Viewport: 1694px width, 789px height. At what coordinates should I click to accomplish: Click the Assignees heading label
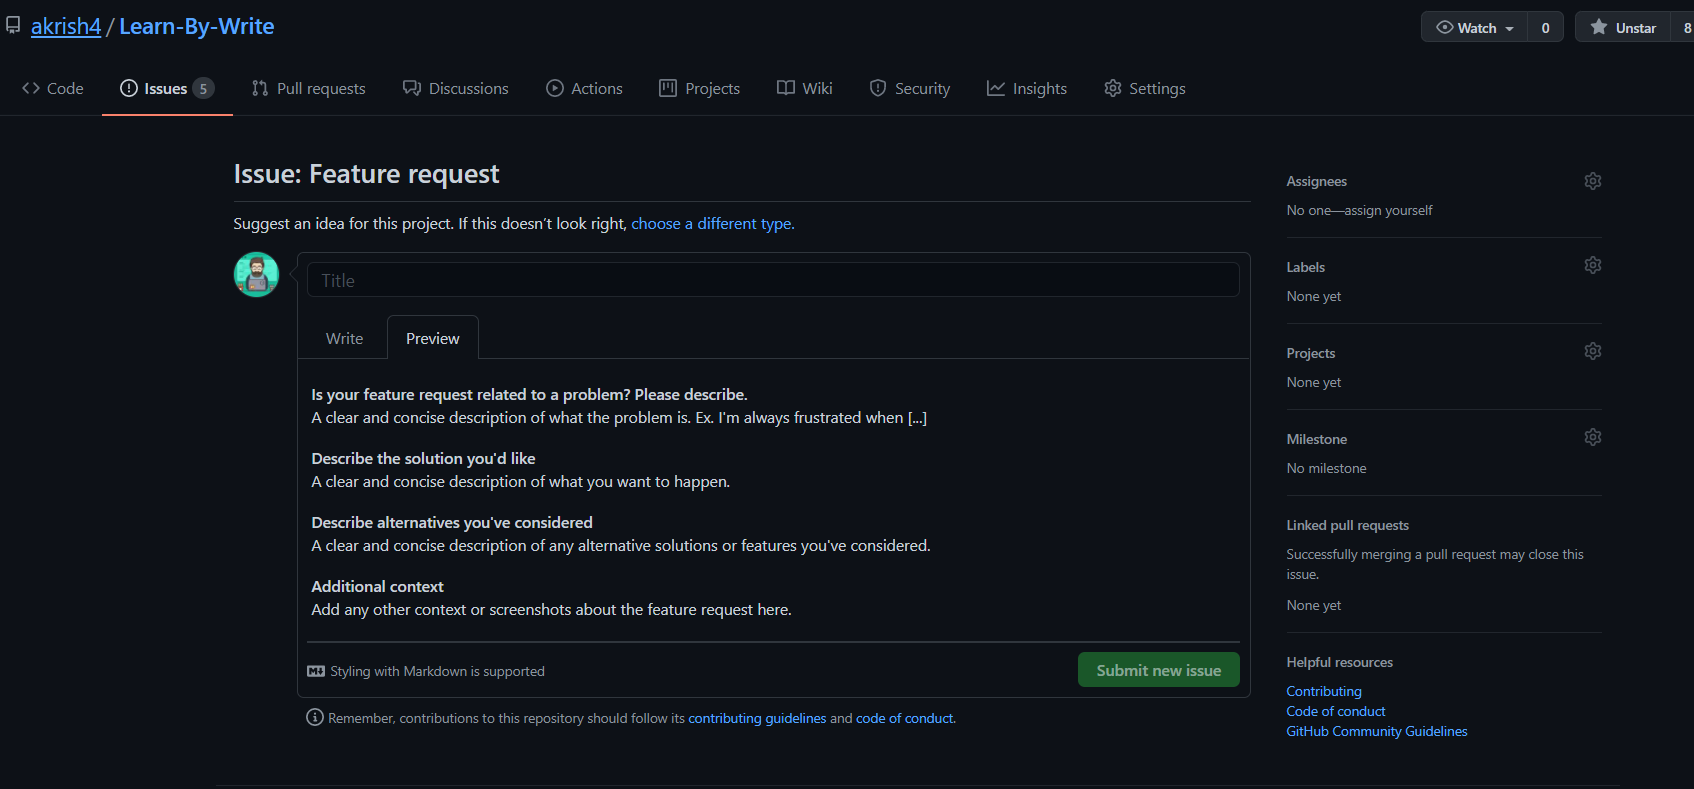[1317, 181]
